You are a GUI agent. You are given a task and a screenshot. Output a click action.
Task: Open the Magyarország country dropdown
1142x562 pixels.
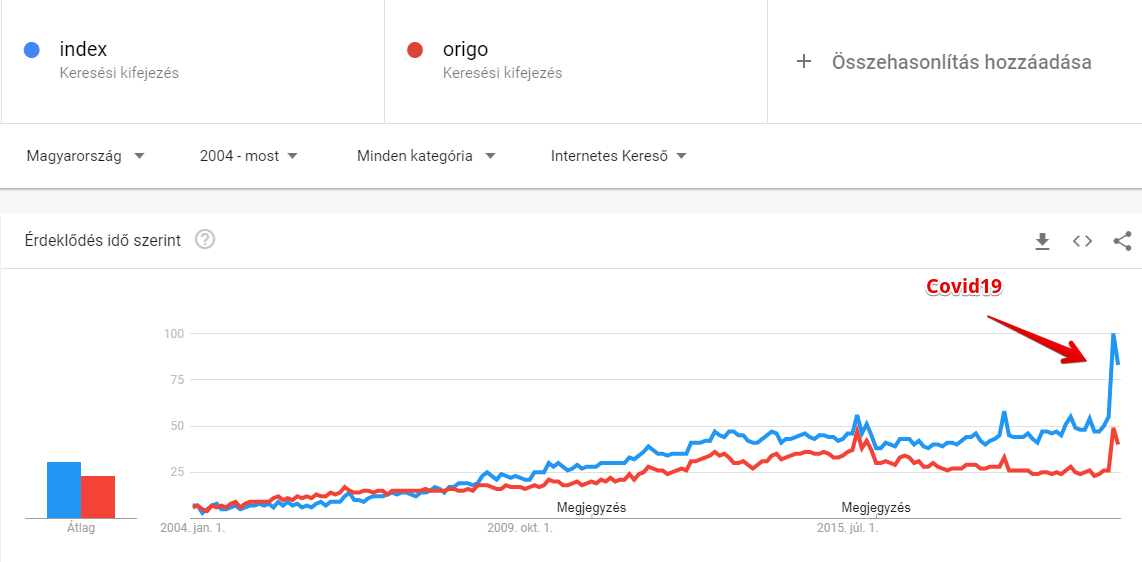point(85,156)
